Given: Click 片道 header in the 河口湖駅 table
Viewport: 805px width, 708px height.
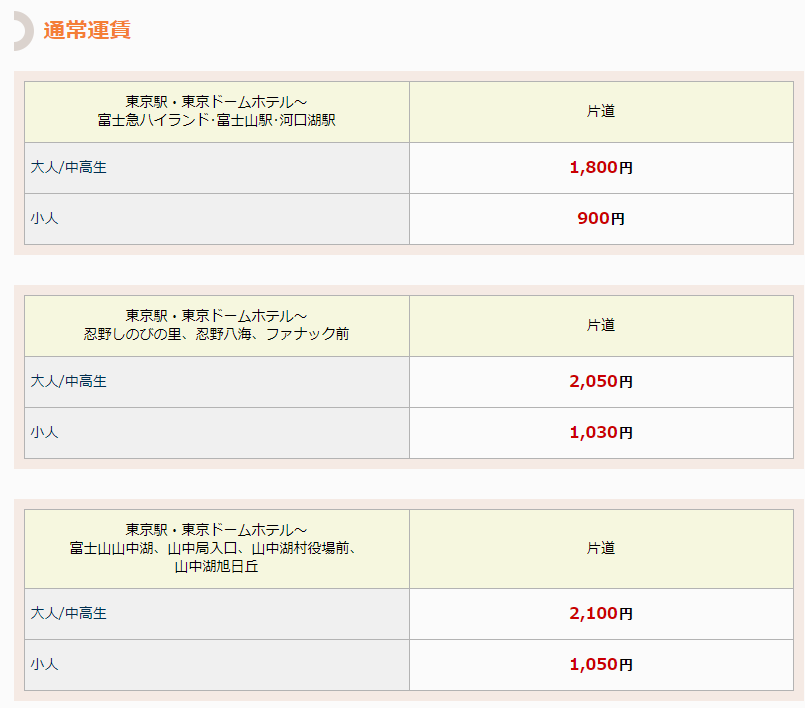Looking at the screenshot, I should pos(601,111).
